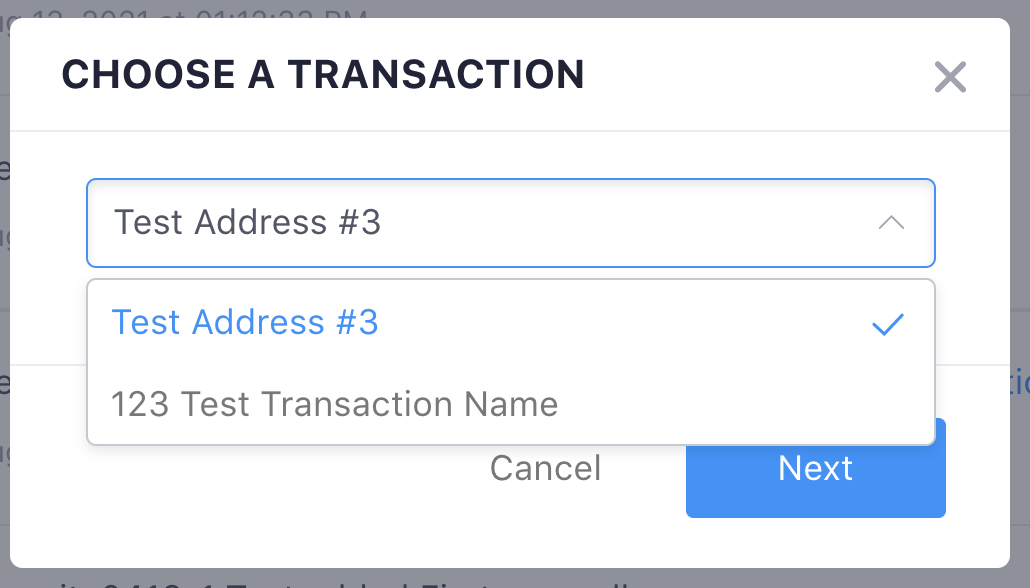
Task: Click empty select box space left of chevron
Action: 650,223
